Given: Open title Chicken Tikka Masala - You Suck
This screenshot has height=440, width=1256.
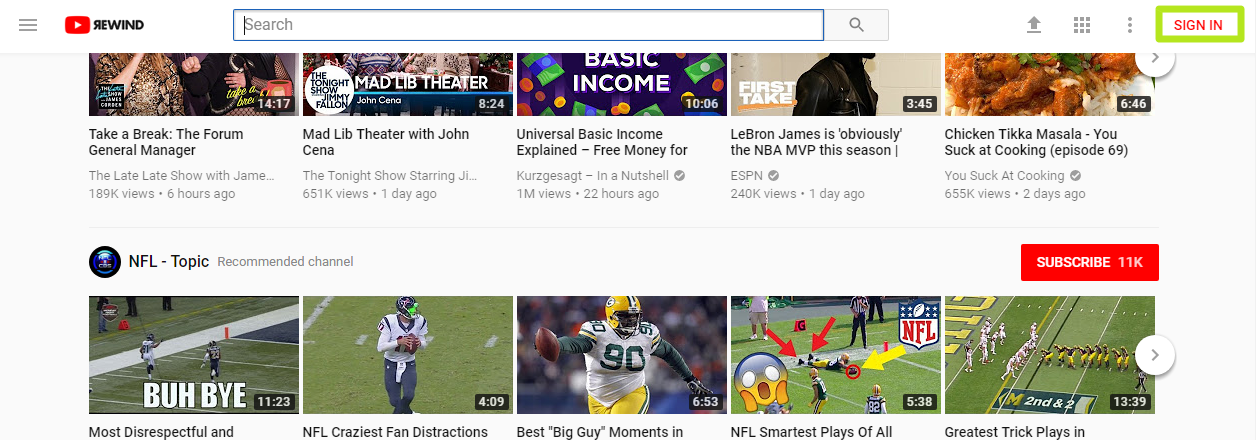Looking at the screenshot, I should (x=1036, y=142).
